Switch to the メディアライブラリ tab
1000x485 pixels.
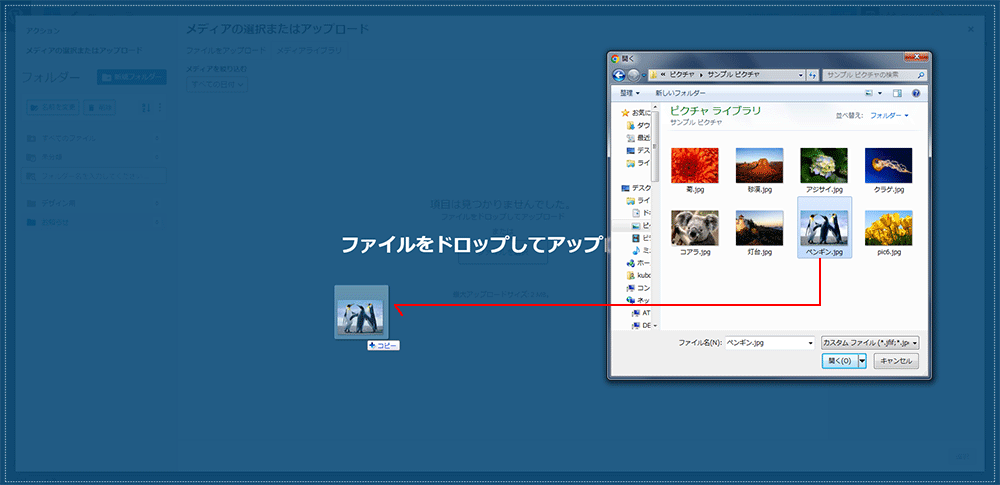pyautogui.click(x=309, y=50)
